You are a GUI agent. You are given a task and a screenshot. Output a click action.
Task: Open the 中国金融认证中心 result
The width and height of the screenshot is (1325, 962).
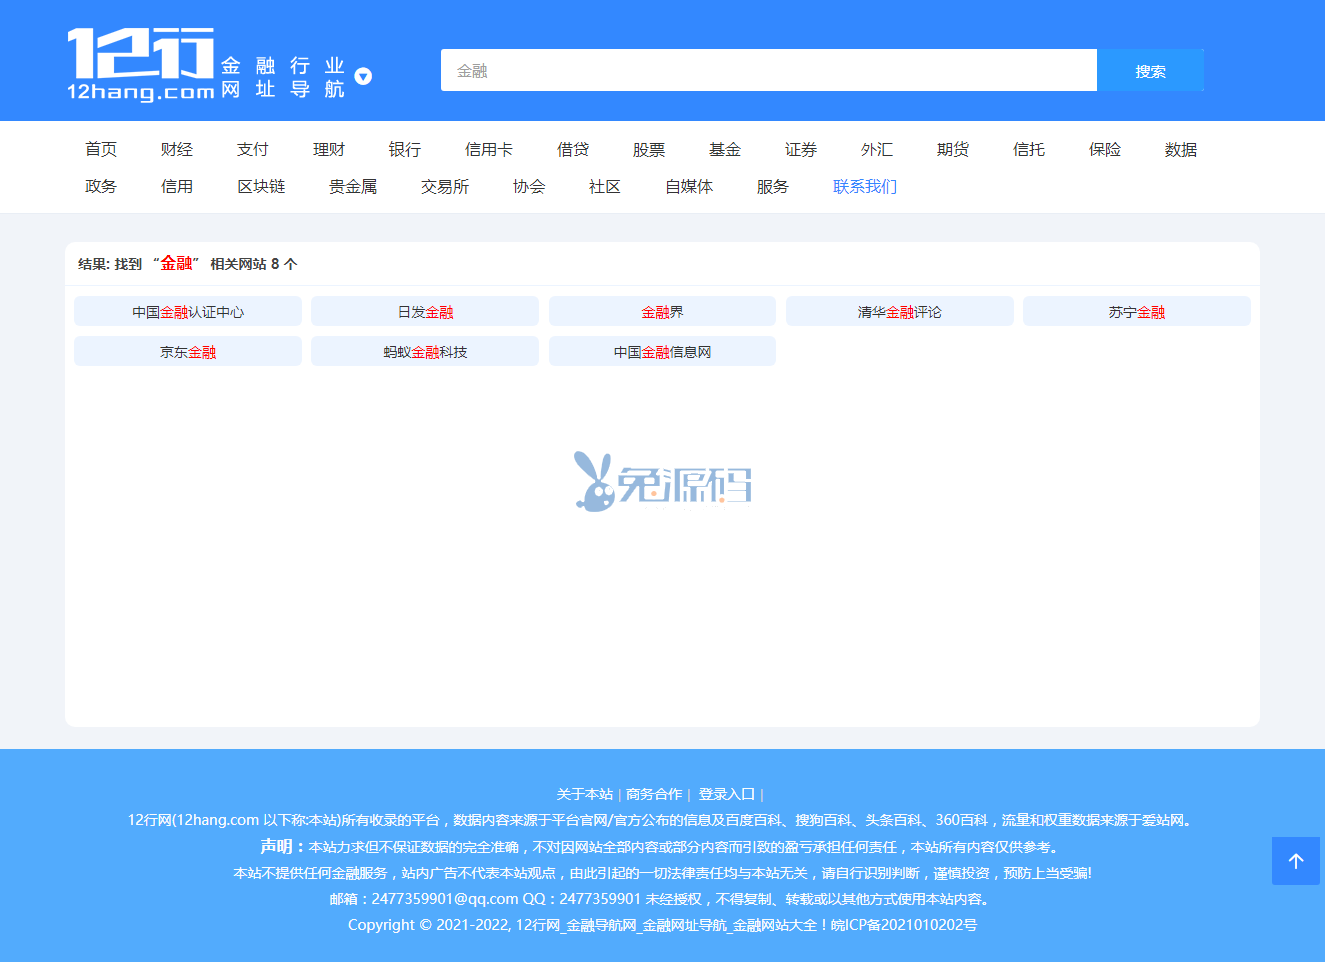(x=188, y=311)
